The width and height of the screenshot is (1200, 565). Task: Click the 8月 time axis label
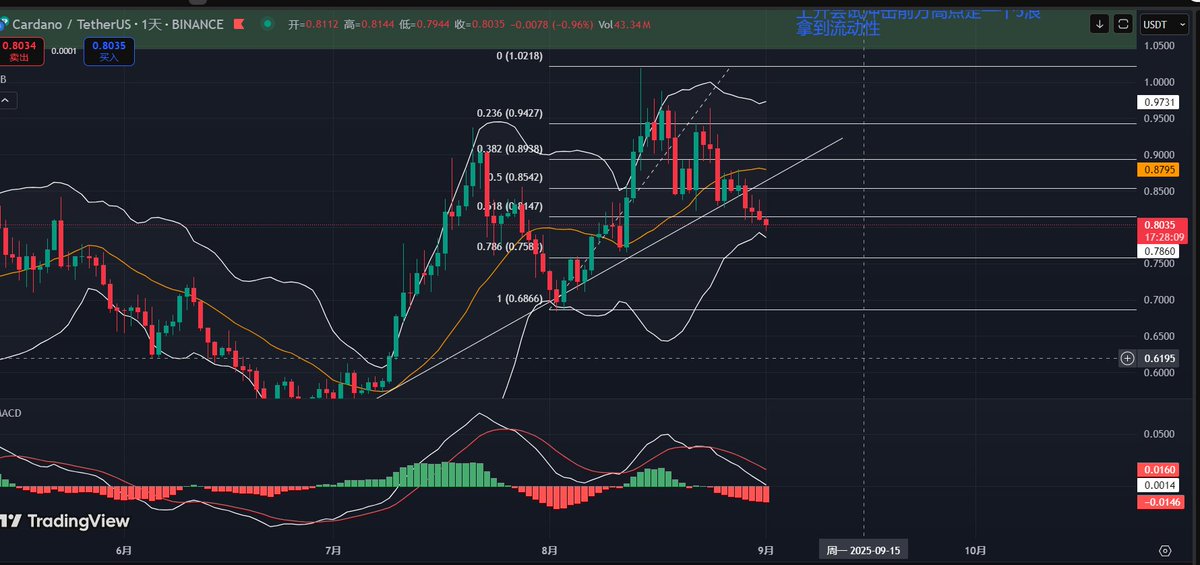pyautogui.click(x=548, y=550)
